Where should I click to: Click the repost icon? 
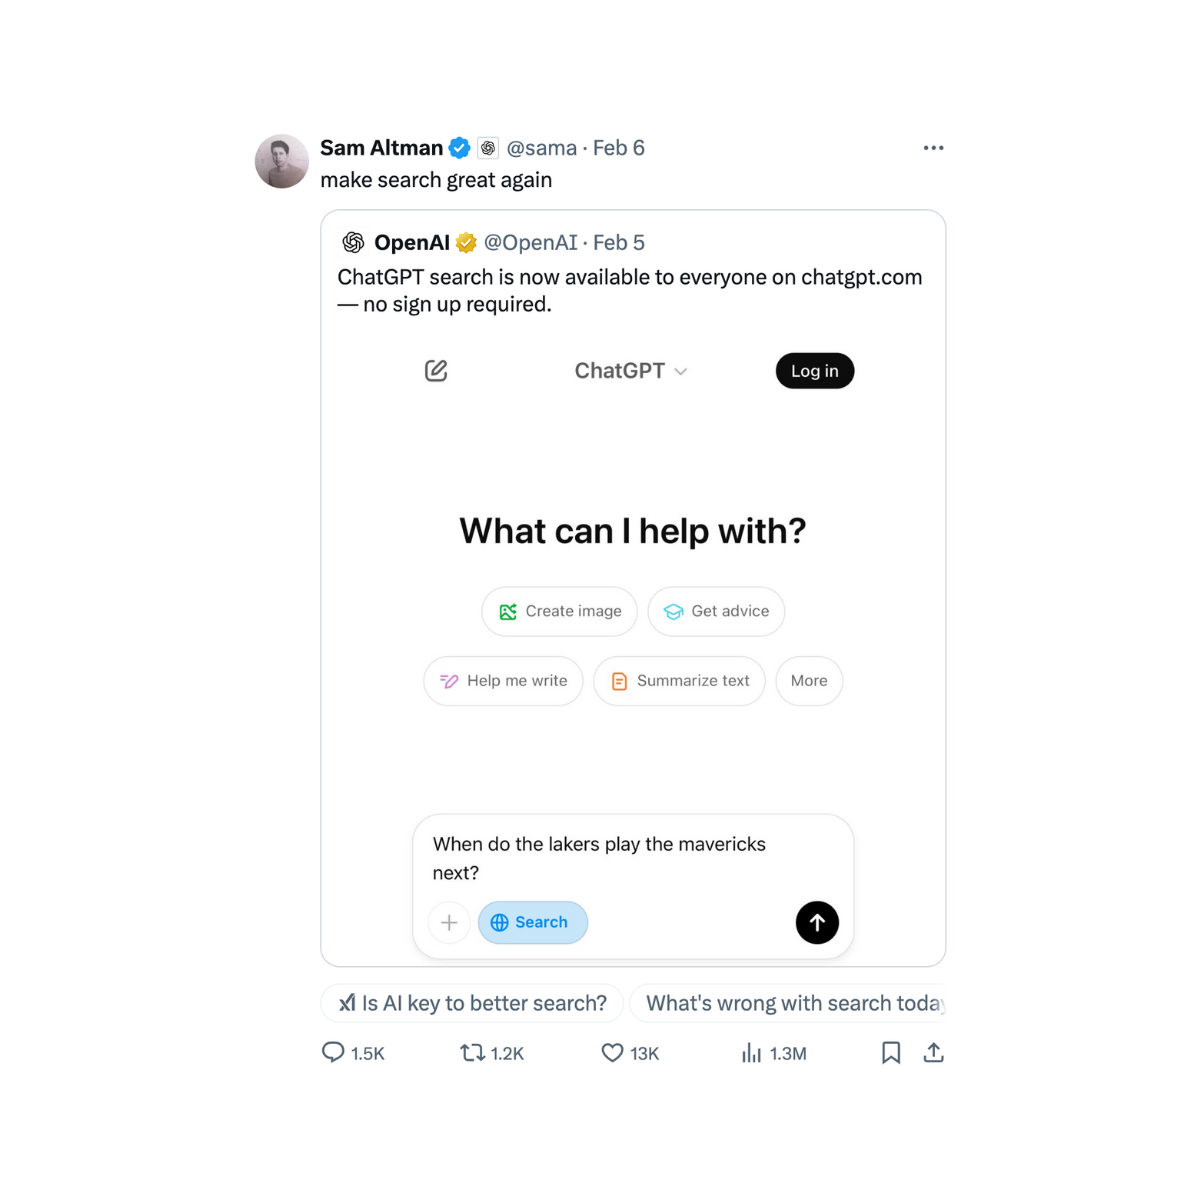coord(472,1052)
